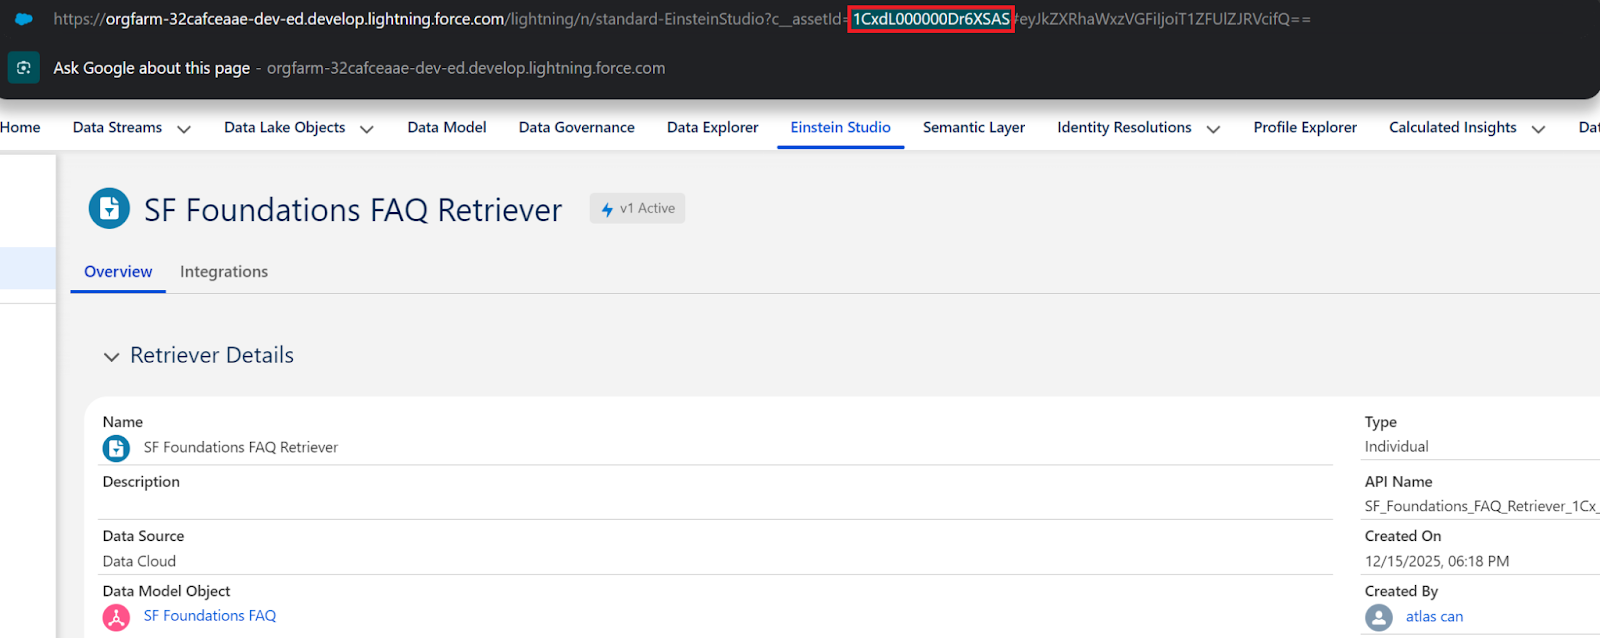Viewport: 1600px width, 638px height.
Task: Click the SF Foundations FAQ Retriever header icon
Action: 109,209
